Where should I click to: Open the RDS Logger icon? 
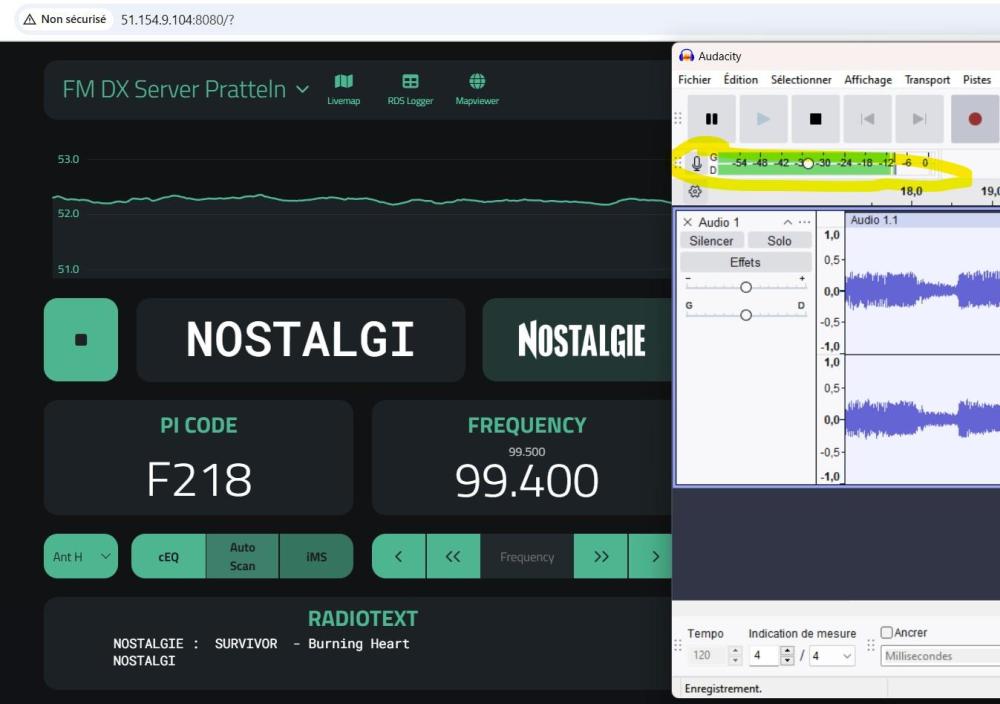coord(410,89)
